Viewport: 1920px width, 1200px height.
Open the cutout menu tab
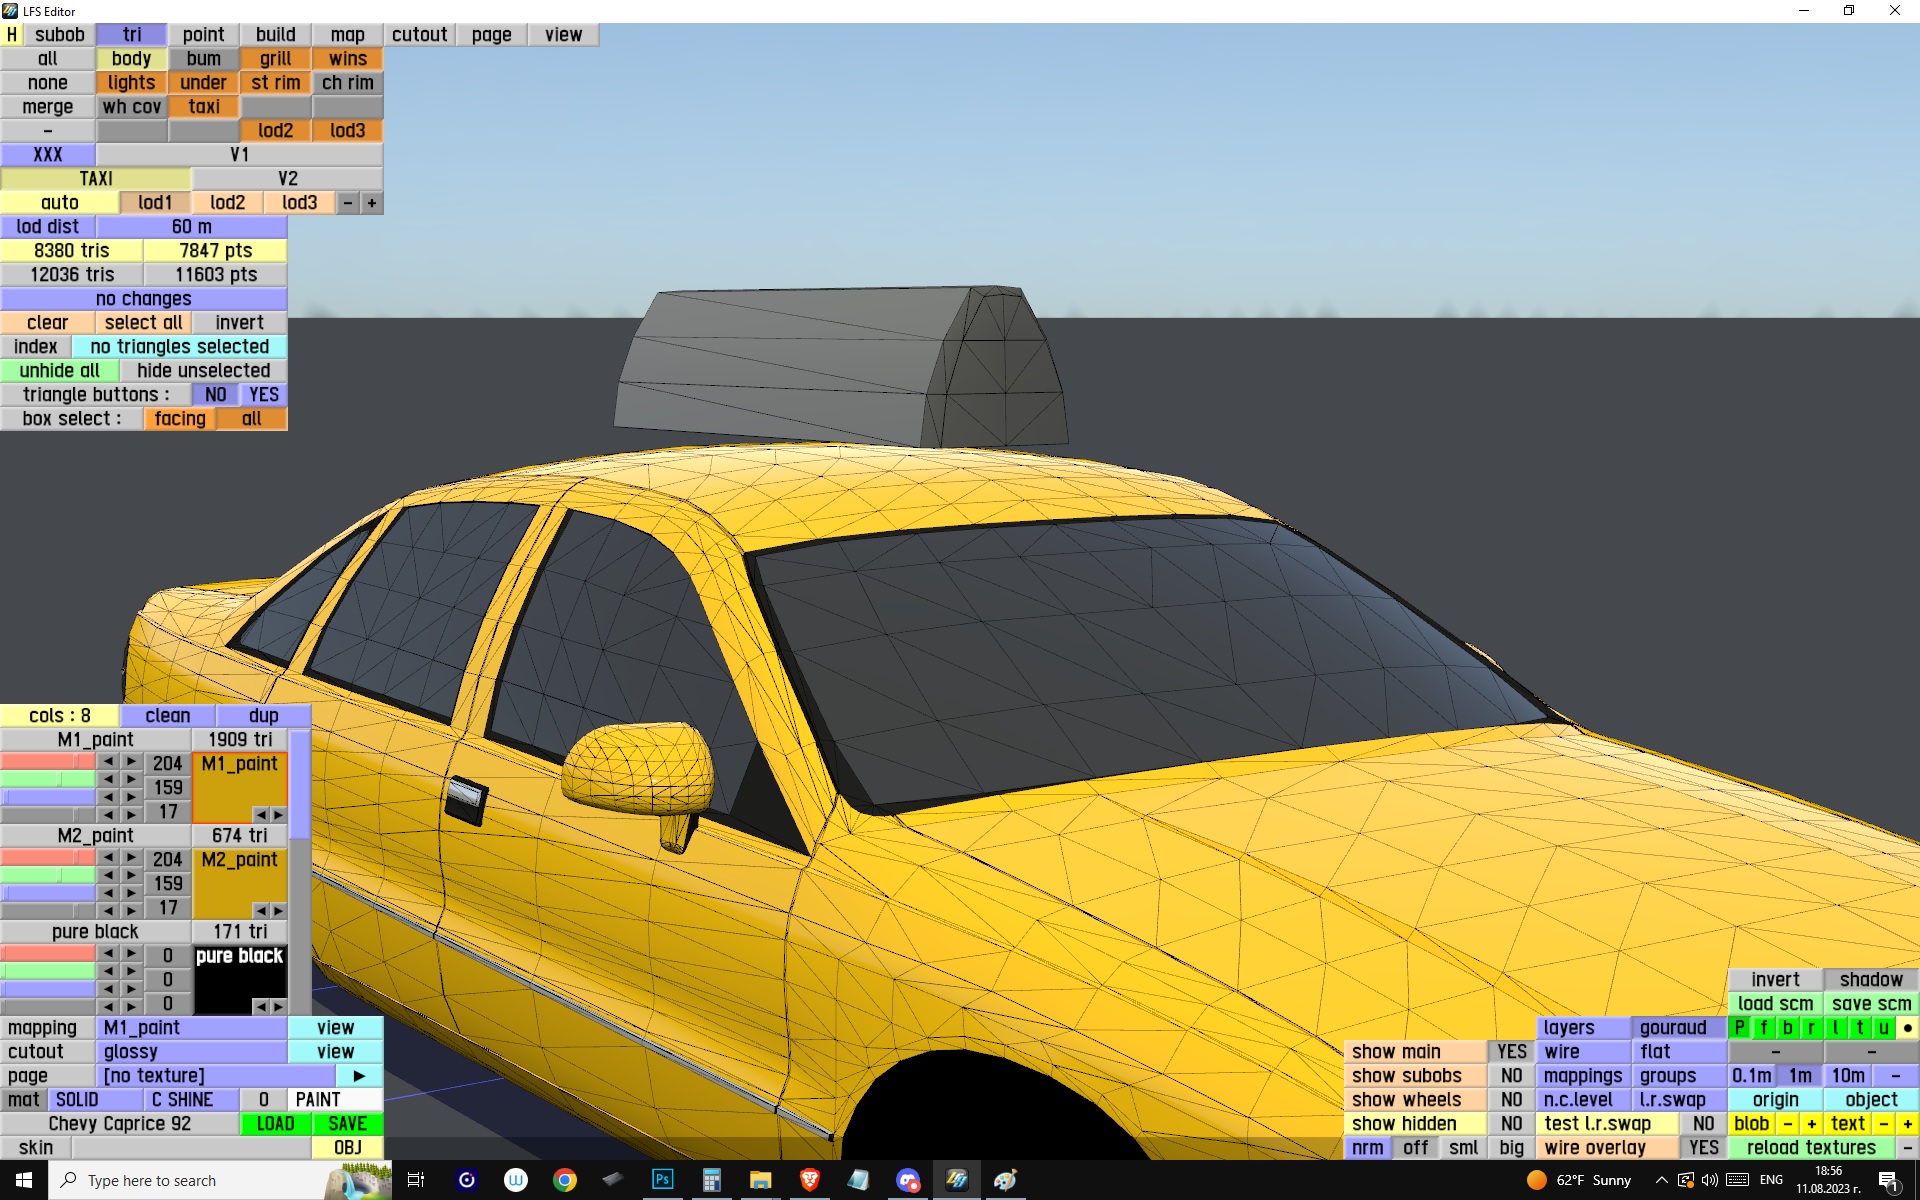419,35
